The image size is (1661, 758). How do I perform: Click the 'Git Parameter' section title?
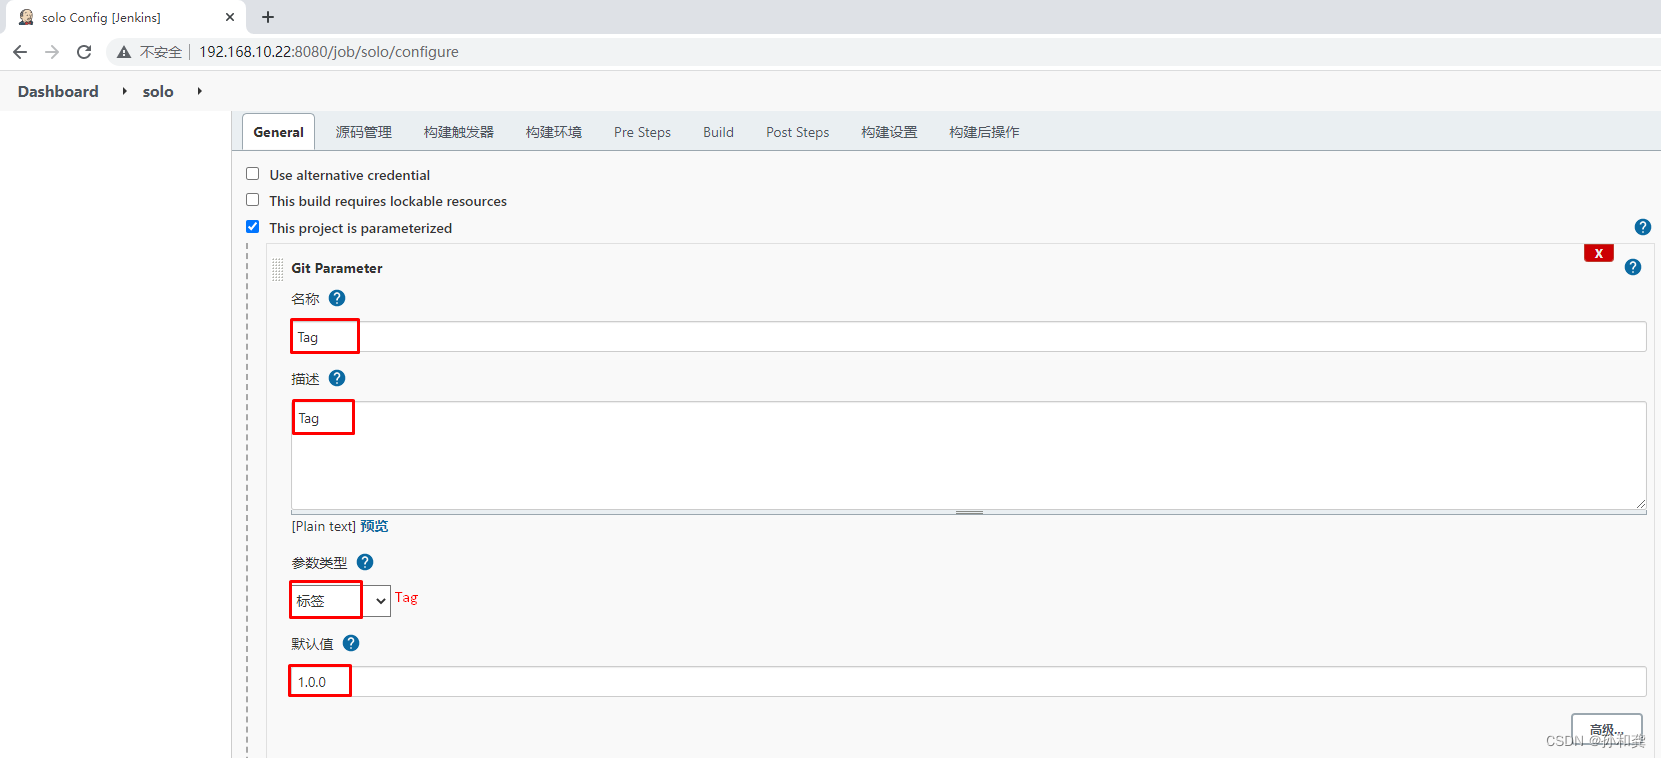[337, 268]
